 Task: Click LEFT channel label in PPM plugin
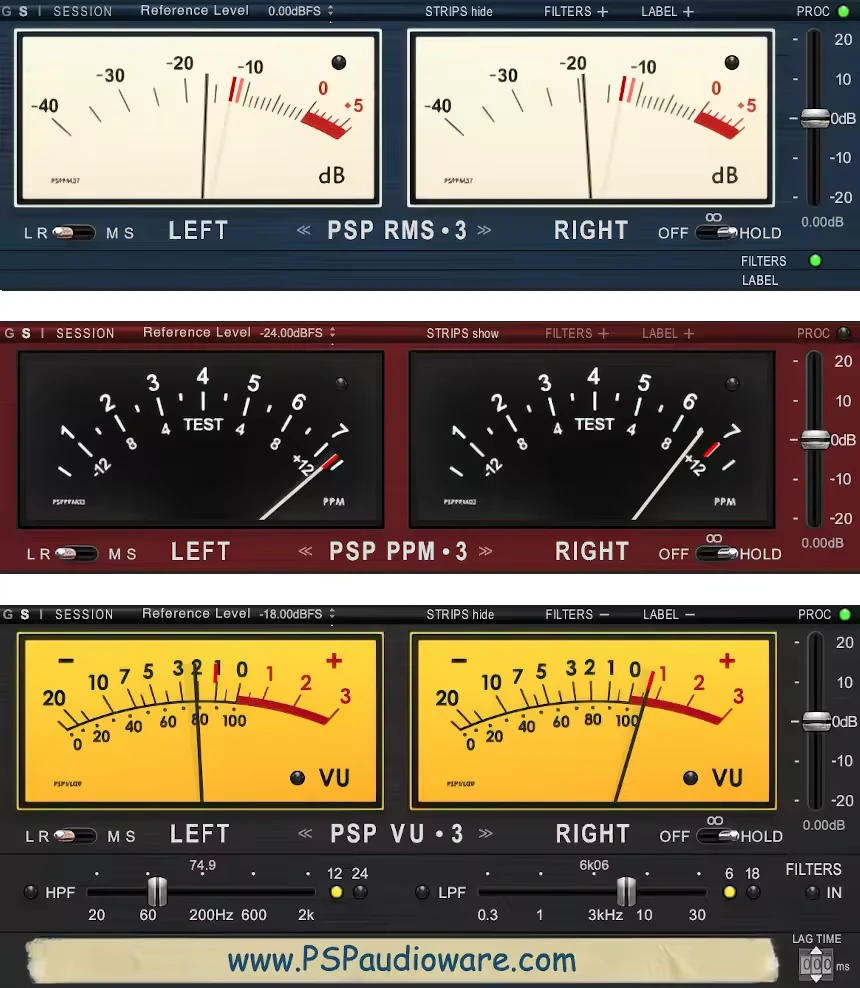click(200, 551)
